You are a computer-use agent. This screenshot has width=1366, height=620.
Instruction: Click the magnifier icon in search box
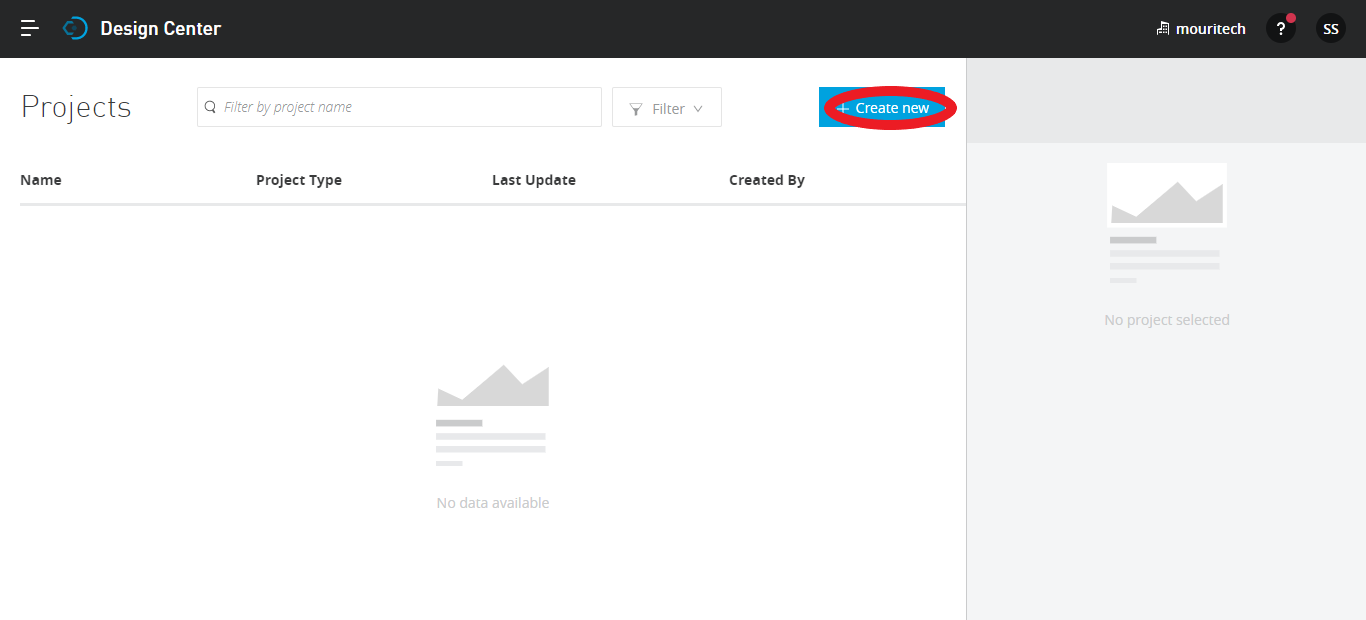[x=210, y=107]
